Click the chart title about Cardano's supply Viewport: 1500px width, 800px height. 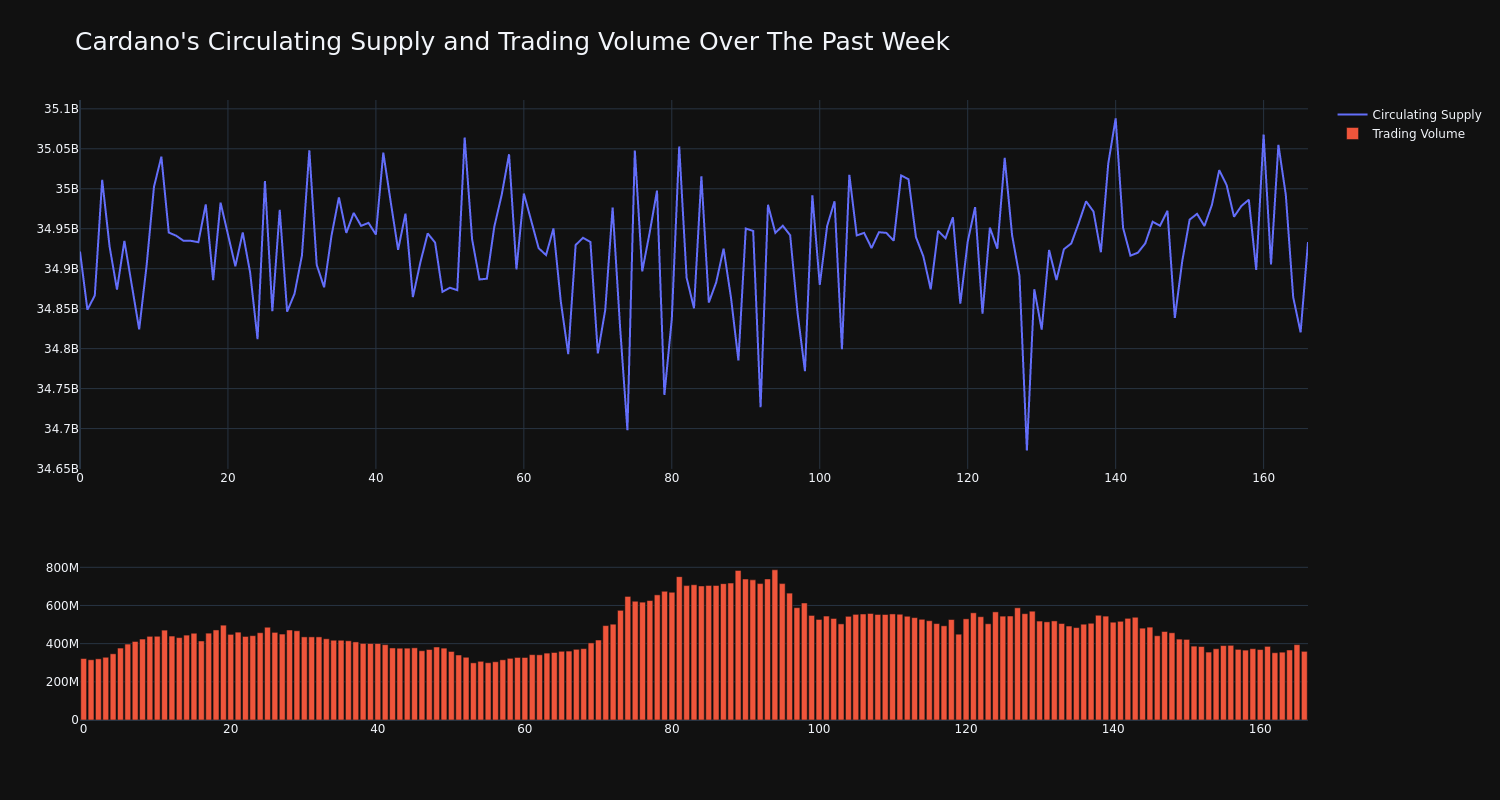click(x=512, y=42)
